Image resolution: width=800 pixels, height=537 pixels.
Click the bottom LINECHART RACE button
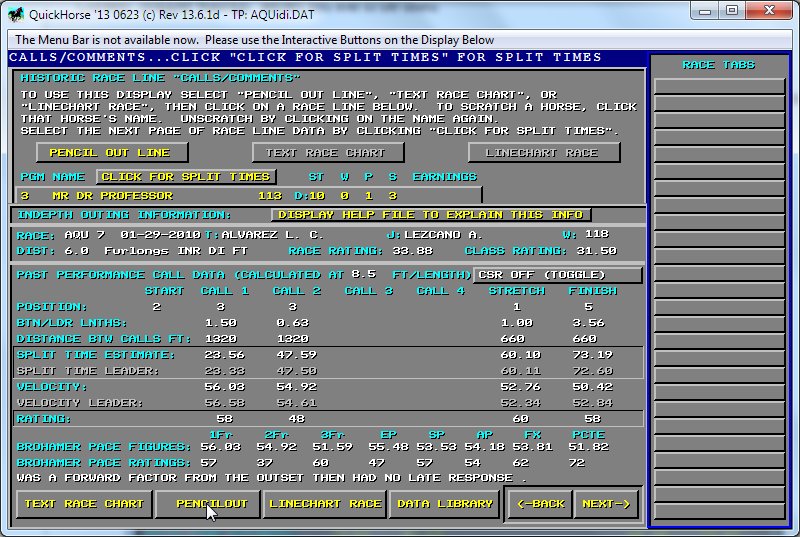[x=325, y=504]
